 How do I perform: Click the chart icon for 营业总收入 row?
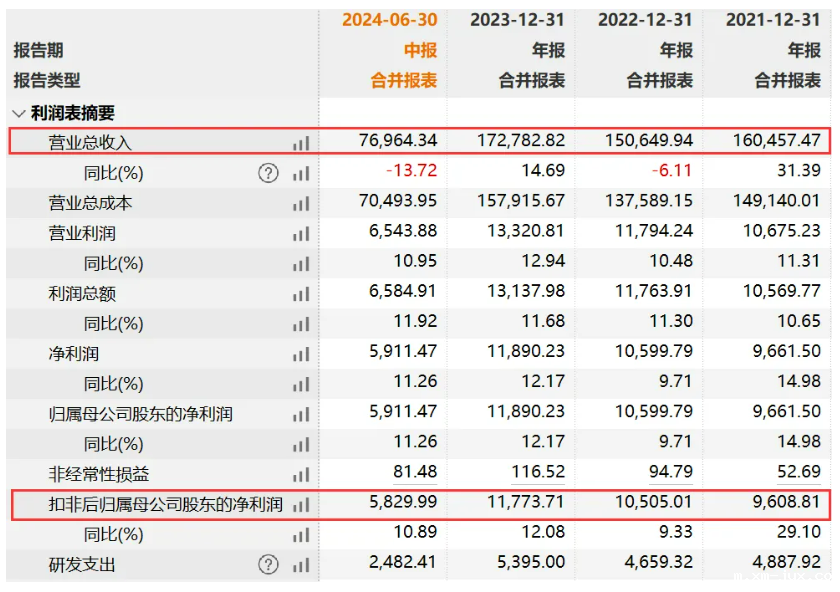(301, 143)
